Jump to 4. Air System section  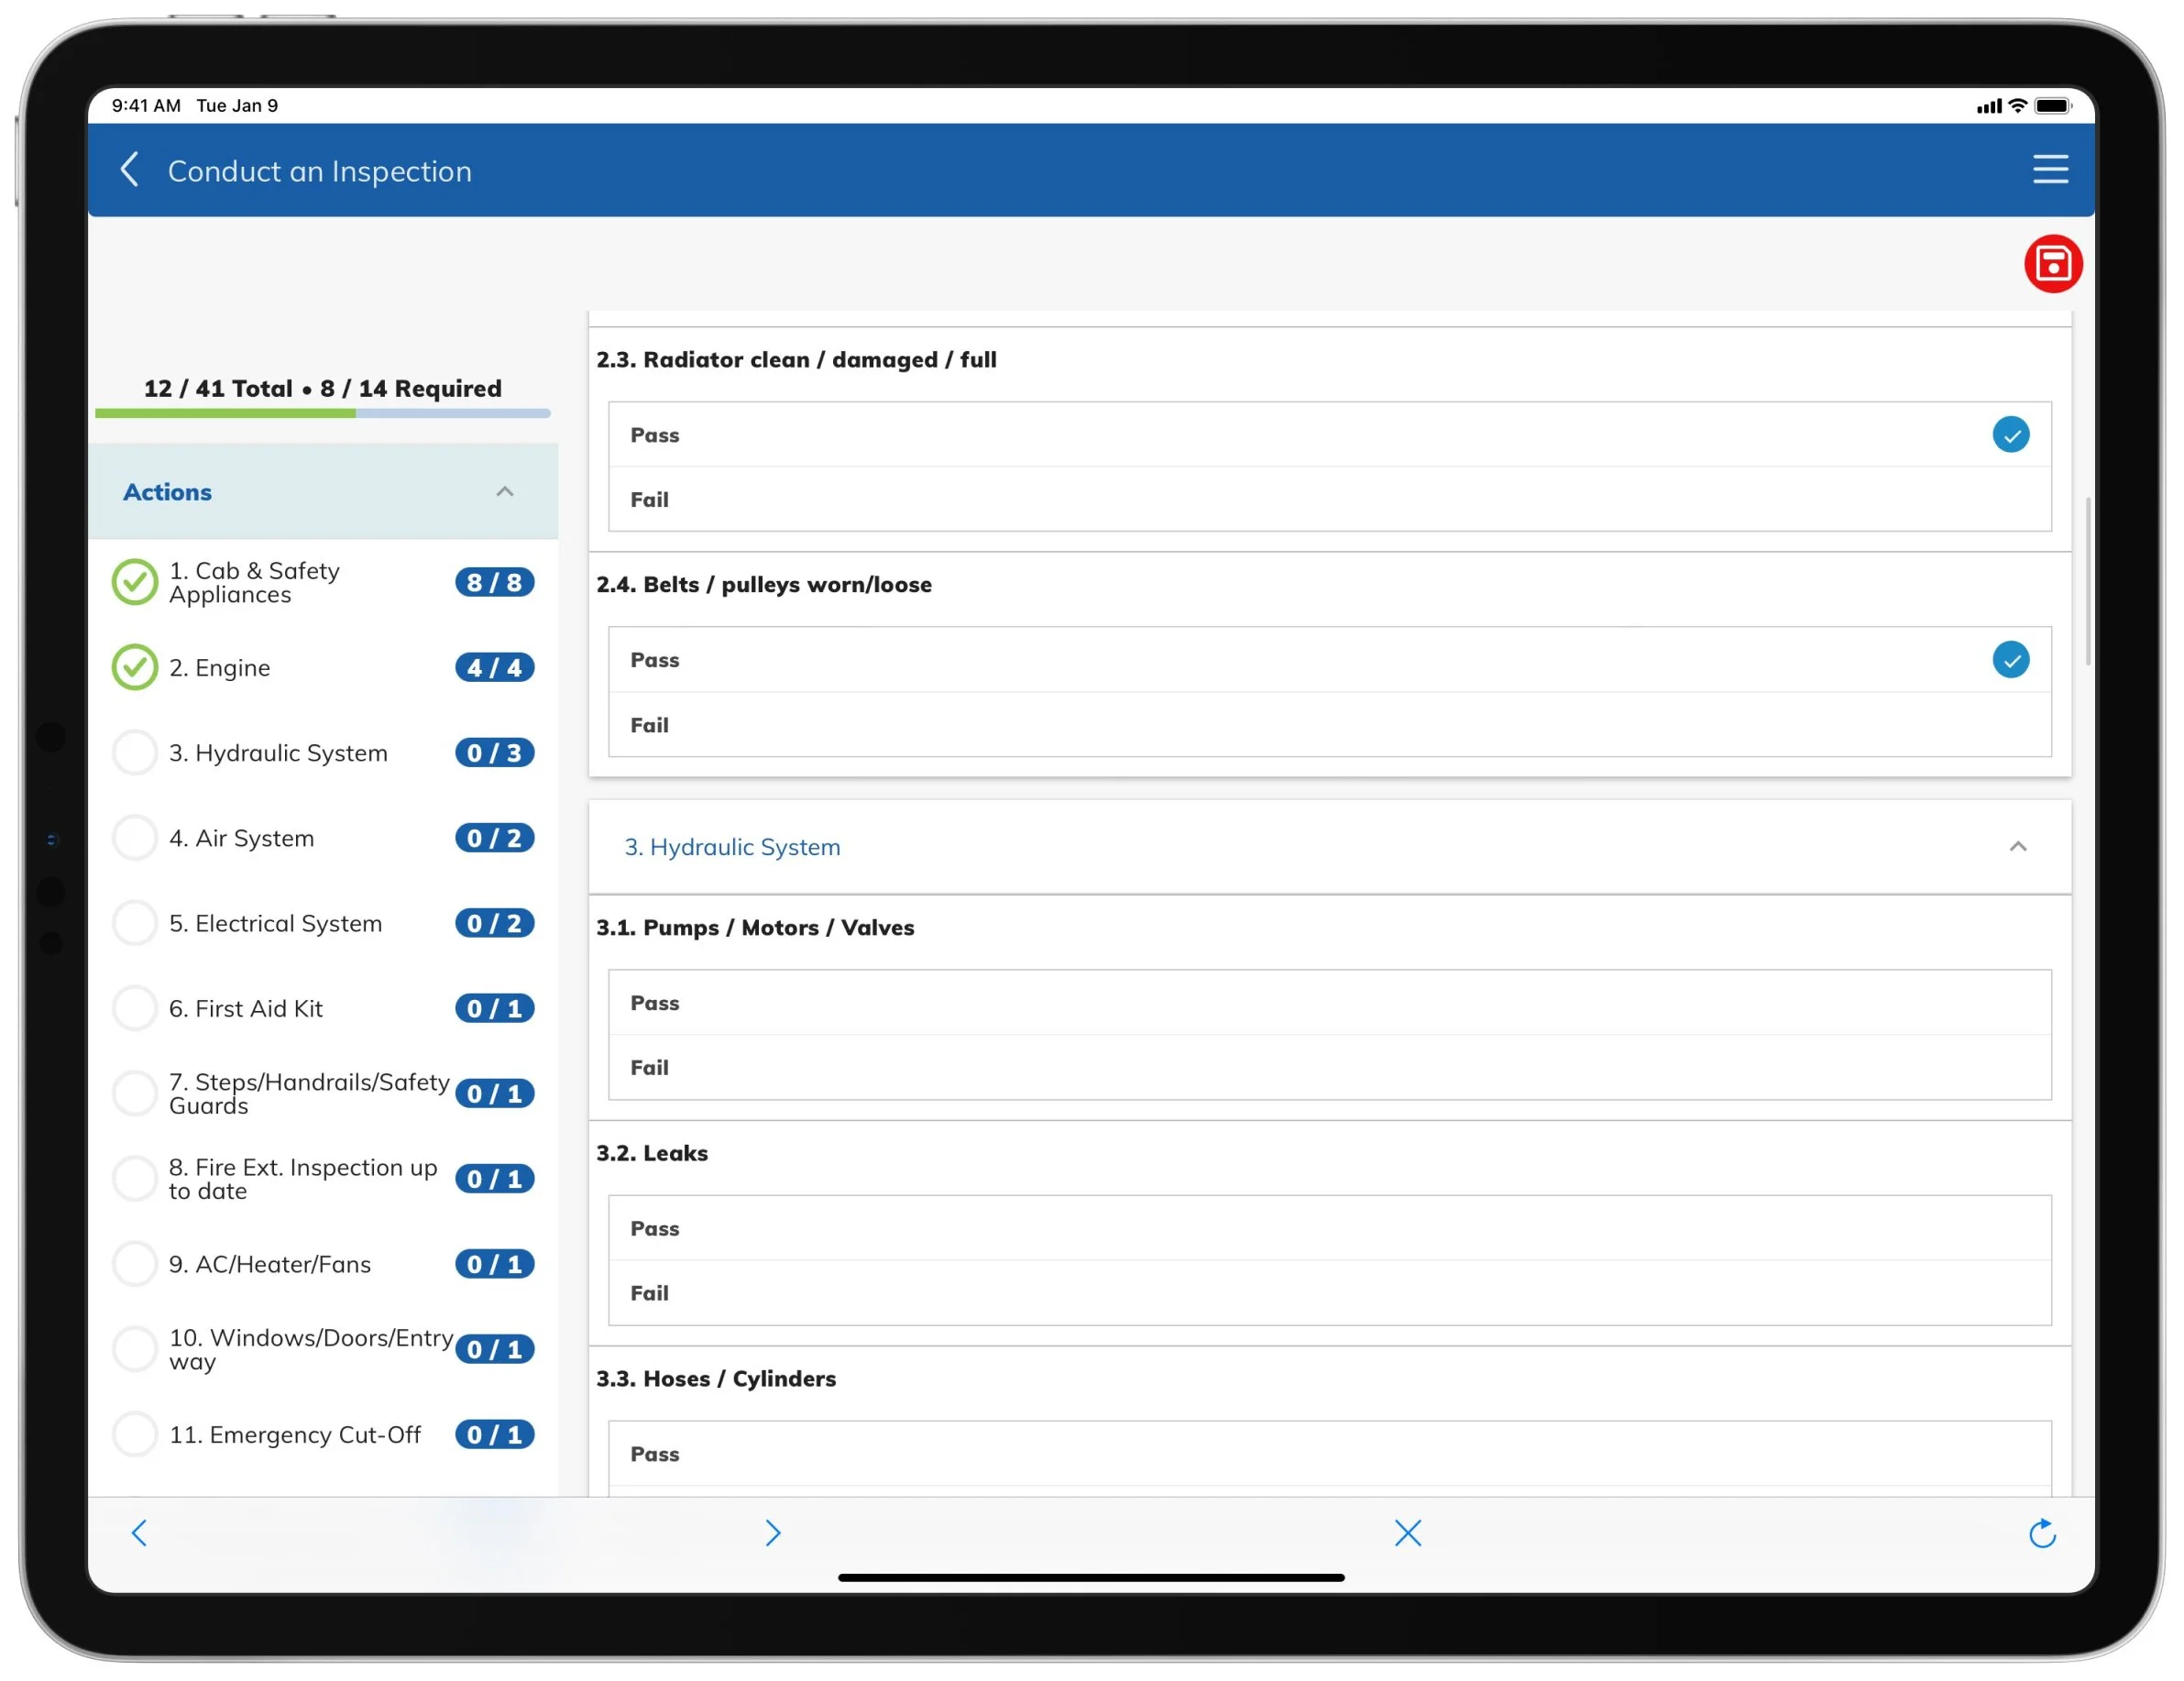click(x=255, y=838)
